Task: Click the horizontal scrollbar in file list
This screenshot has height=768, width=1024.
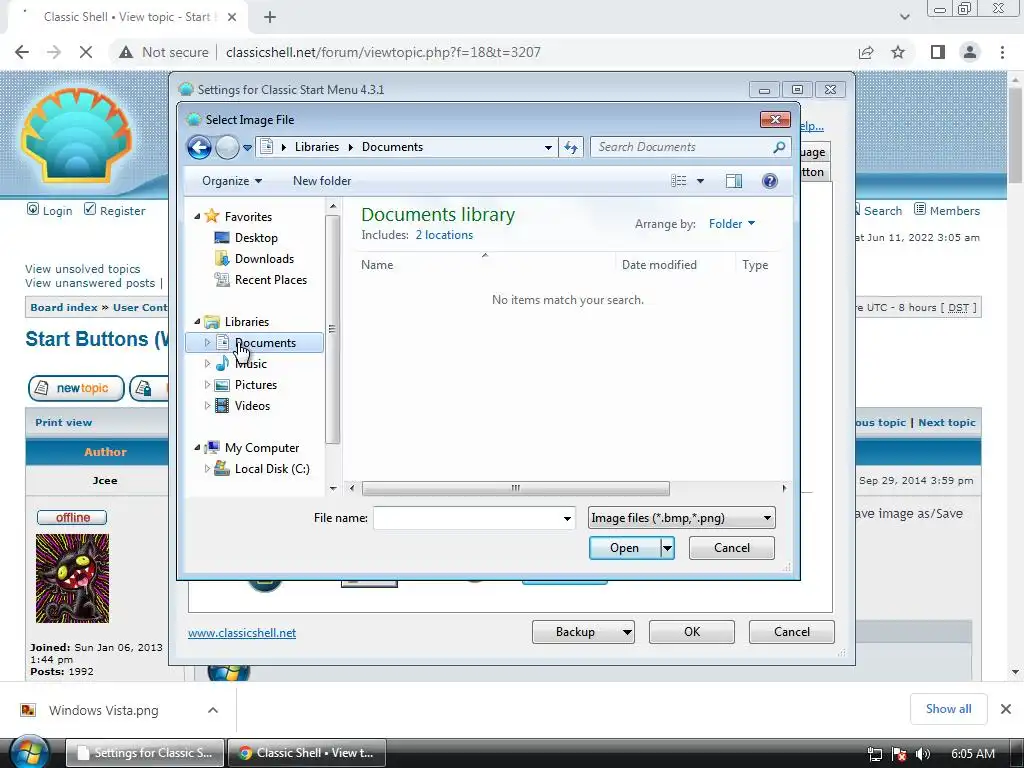Action: [515, 488]
